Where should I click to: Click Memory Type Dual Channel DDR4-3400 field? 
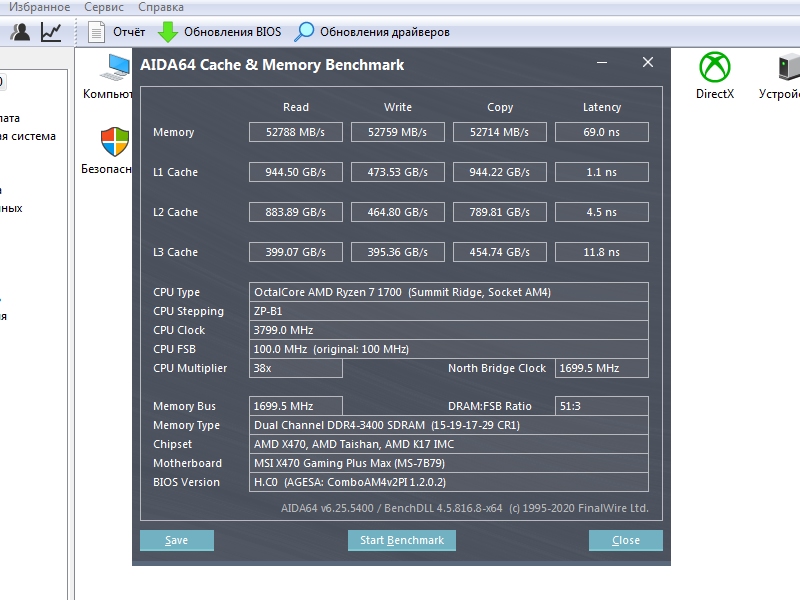[449, 425]
